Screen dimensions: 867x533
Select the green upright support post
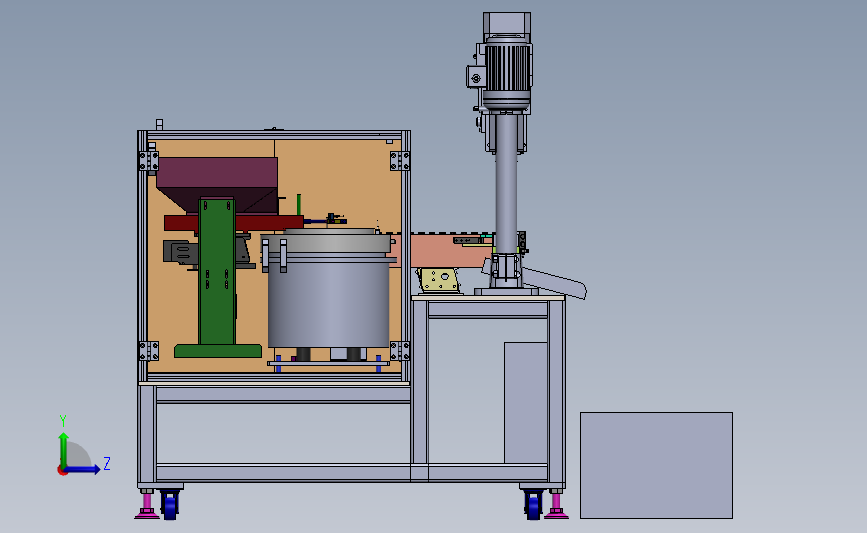point(217,271)
